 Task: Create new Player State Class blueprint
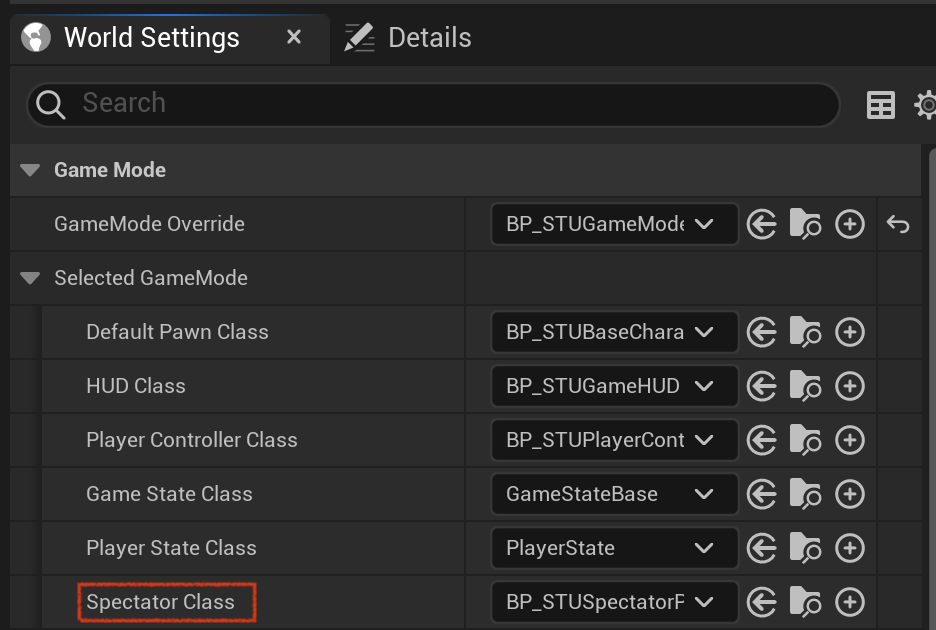click(849, 548)
